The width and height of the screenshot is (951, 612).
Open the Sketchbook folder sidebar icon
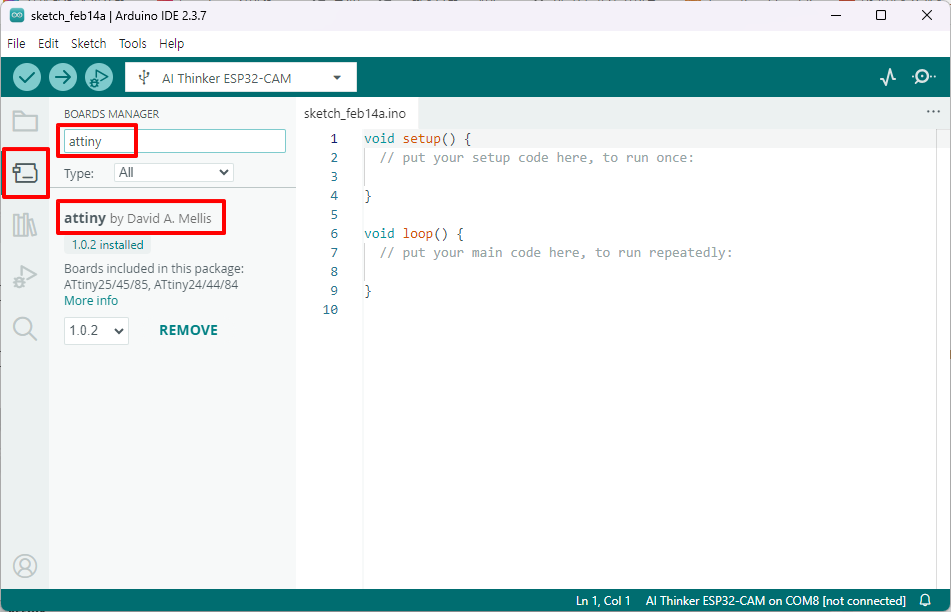pos(25,121)
